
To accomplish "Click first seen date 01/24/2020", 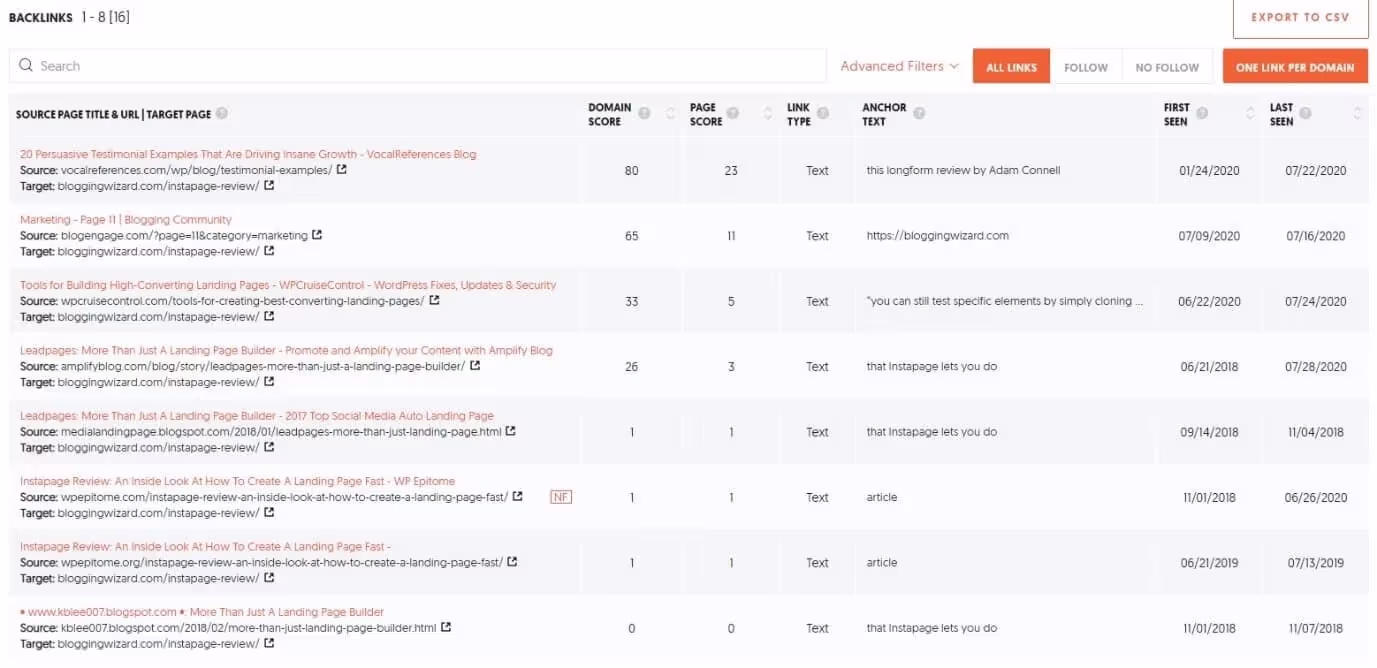I will tap(1209, 170).
